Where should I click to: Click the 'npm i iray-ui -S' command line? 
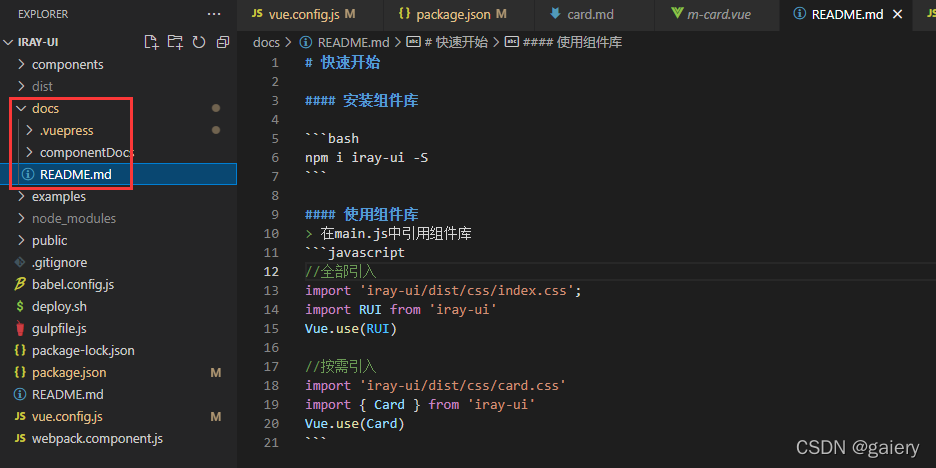[367, 158]
